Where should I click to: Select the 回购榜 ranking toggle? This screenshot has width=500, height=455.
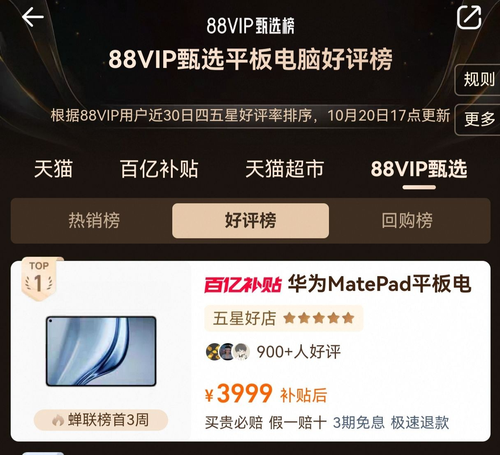(x=407, y=220)
